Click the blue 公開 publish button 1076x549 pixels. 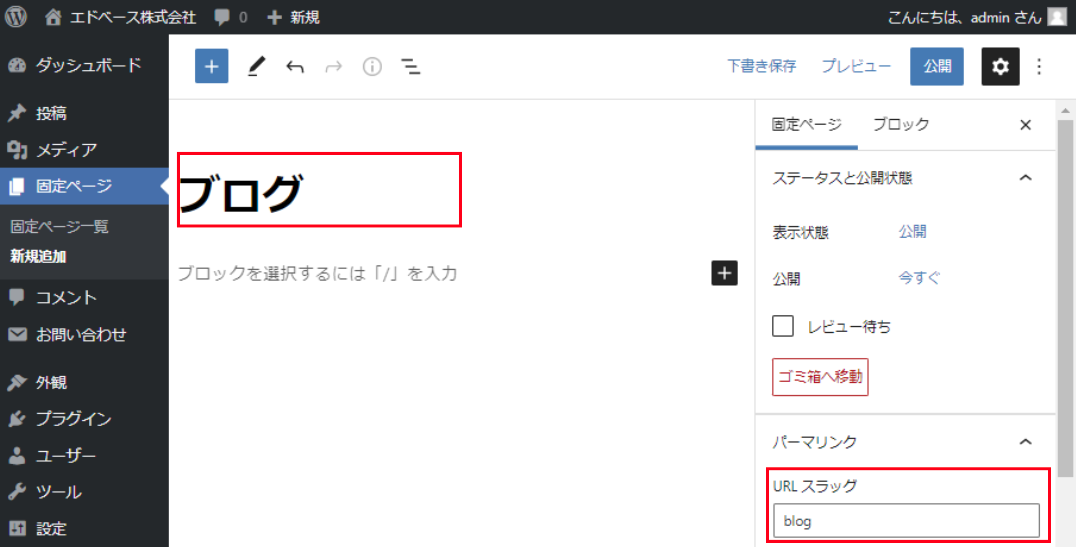coord(937,67)
